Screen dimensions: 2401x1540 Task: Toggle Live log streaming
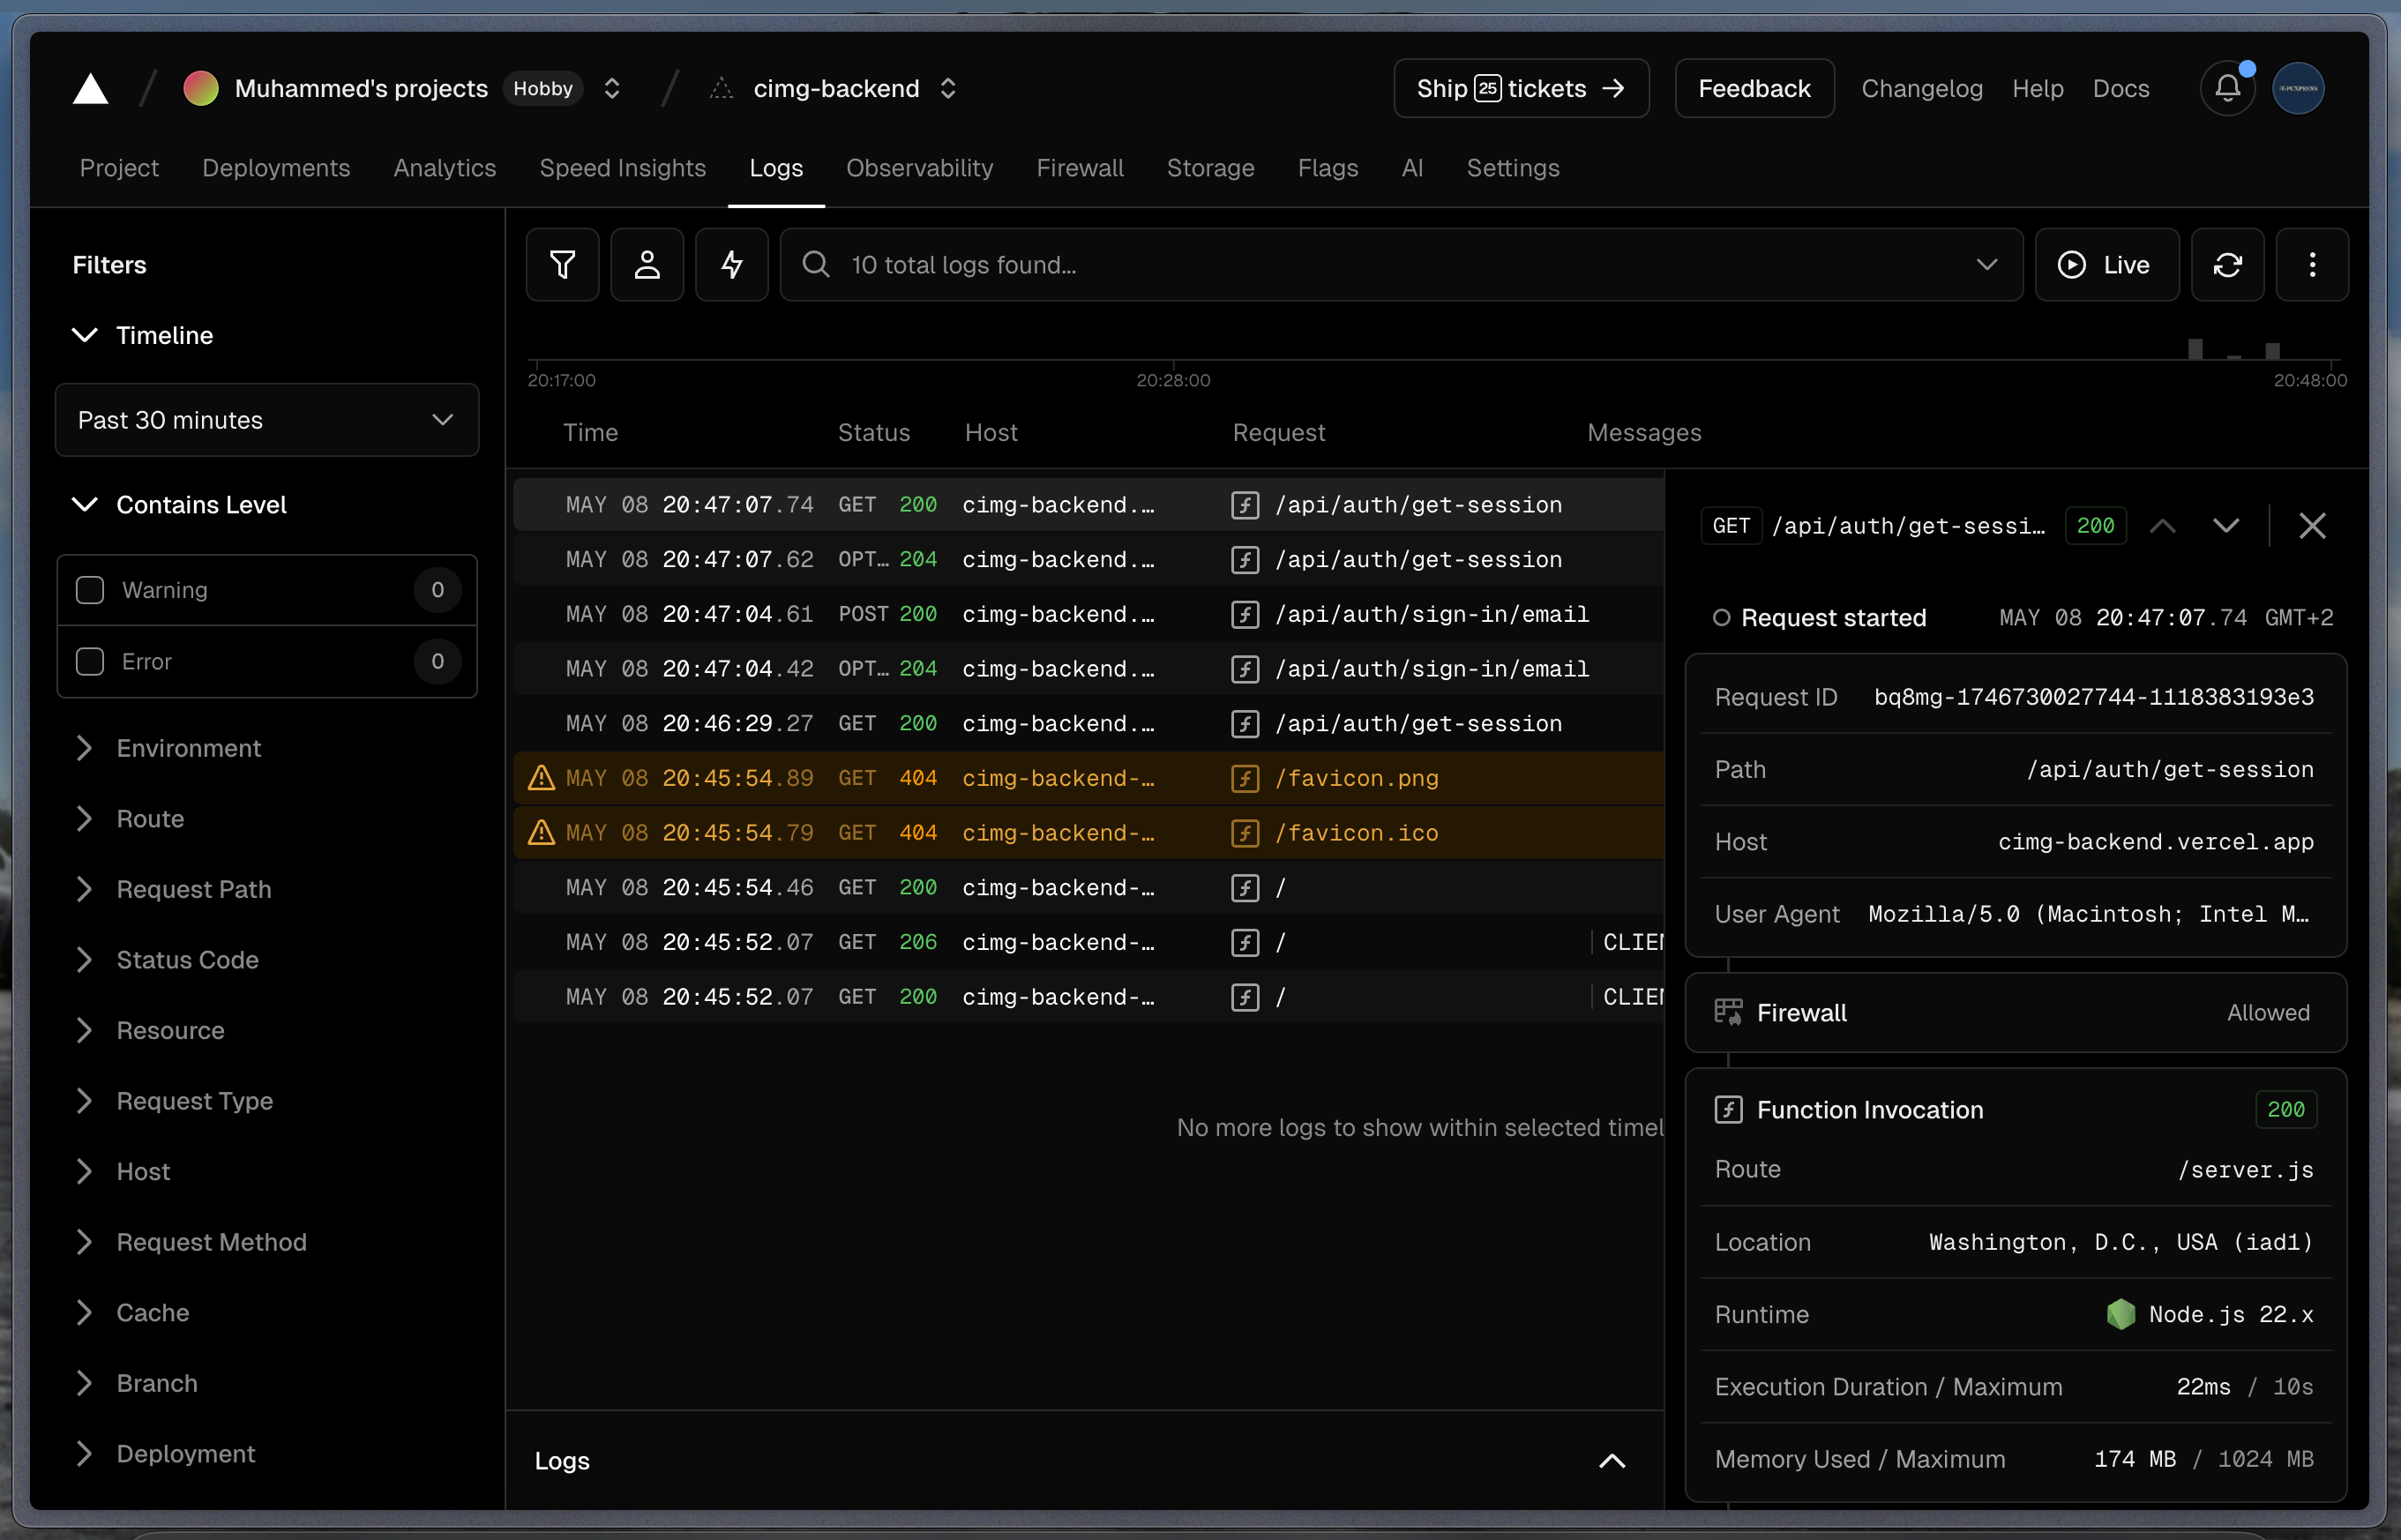pos(2106,265)
